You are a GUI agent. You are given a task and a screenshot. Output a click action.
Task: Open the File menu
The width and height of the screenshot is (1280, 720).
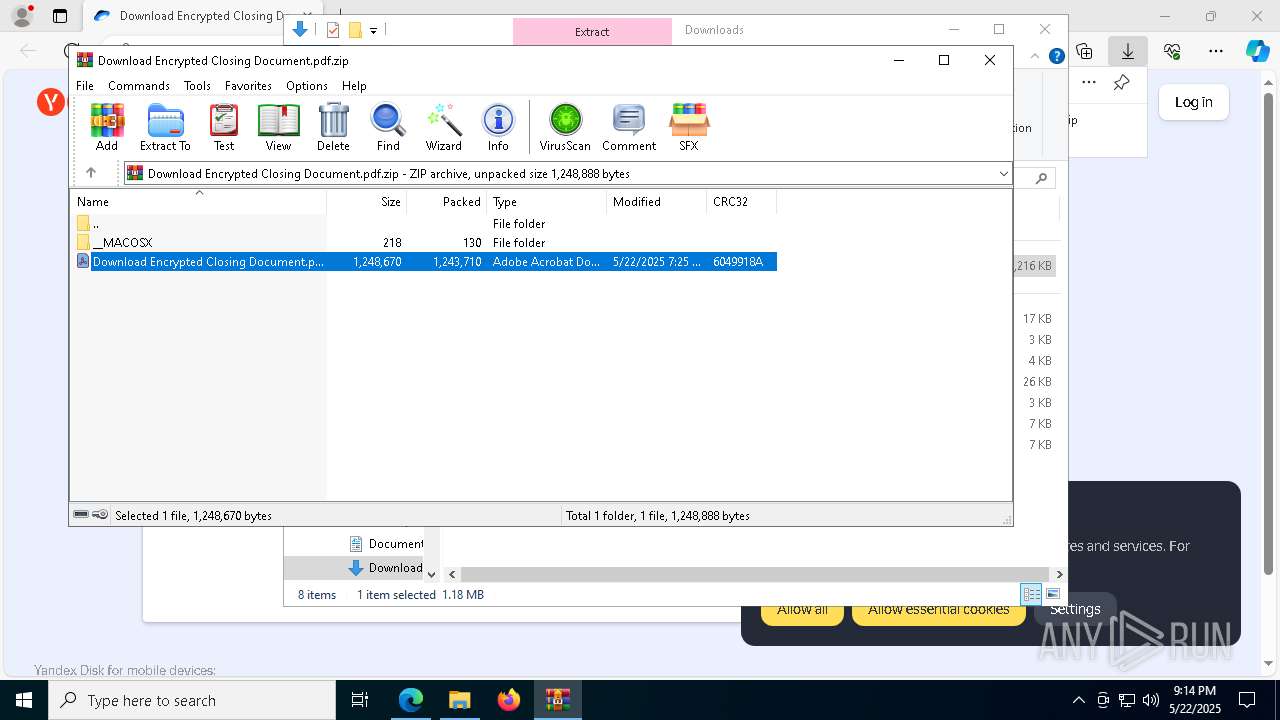pos(85,86)
